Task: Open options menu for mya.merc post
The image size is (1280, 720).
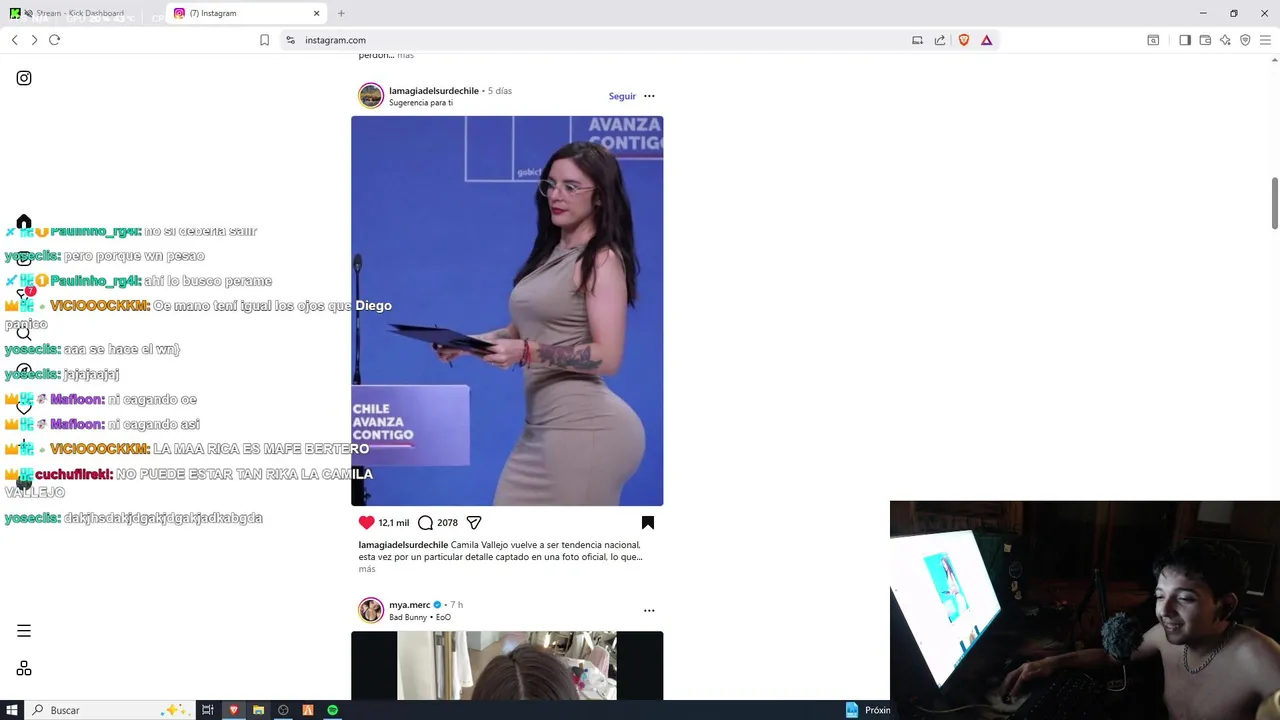Action: click(649, 610)
